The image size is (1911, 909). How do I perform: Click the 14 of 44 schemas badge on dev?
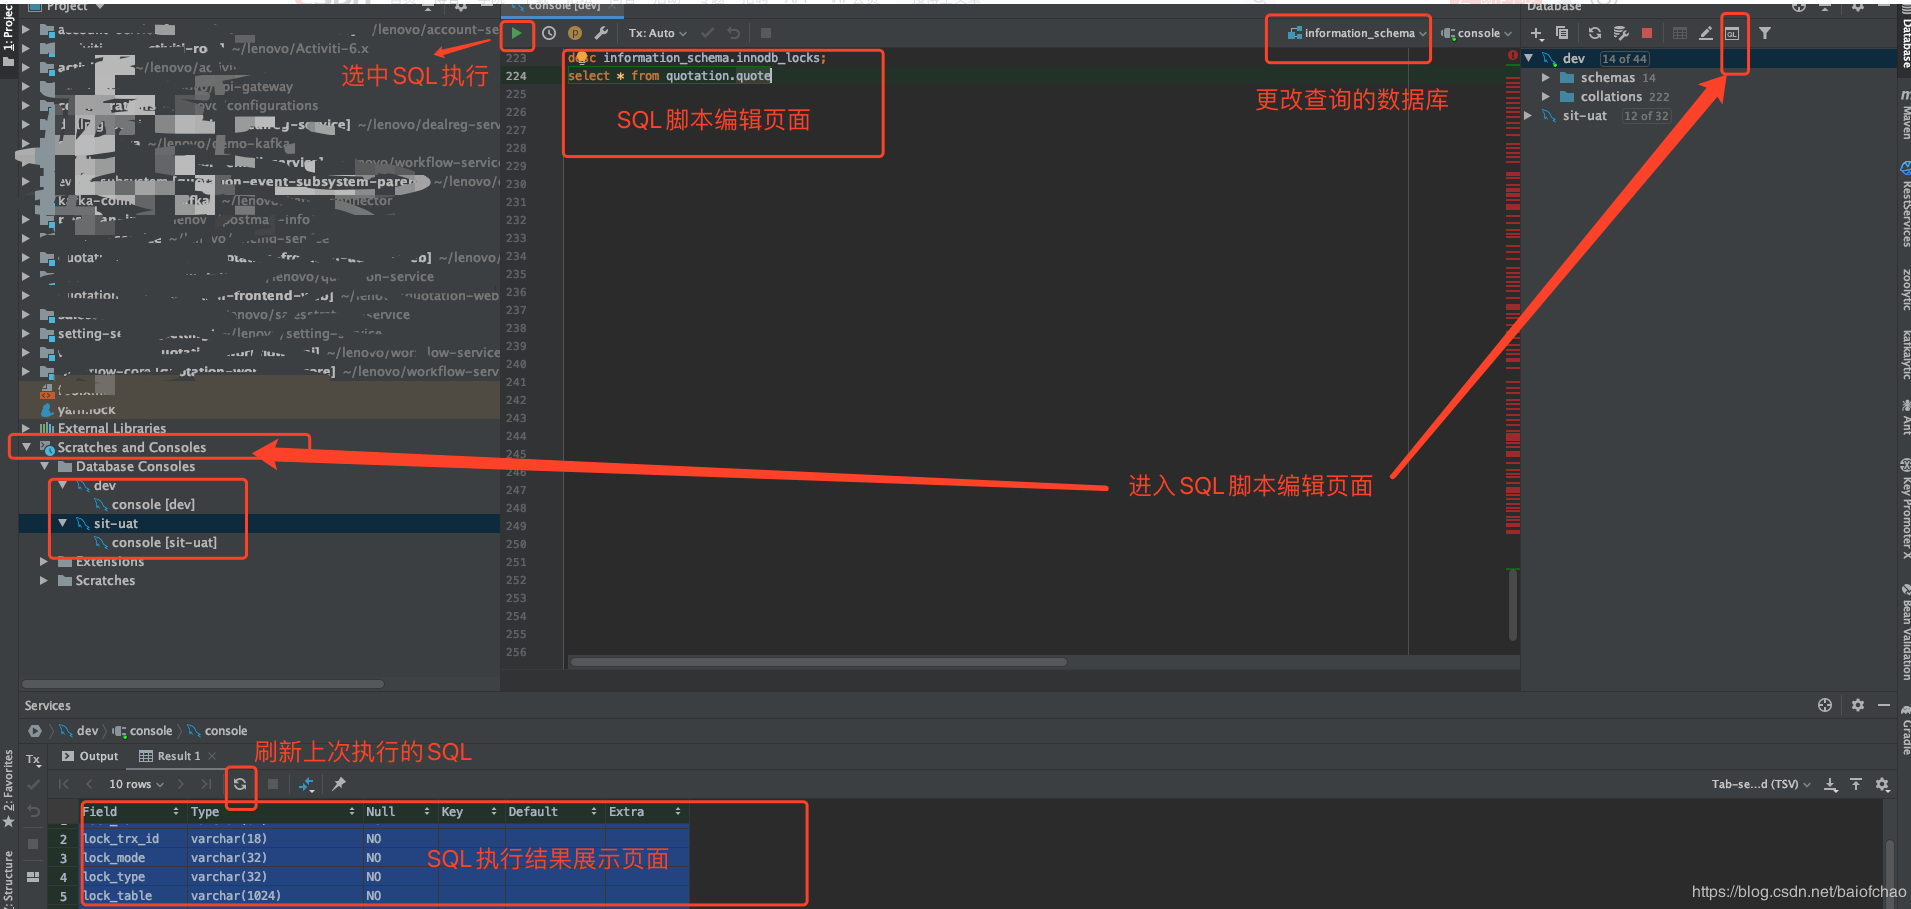point(1624,59)
